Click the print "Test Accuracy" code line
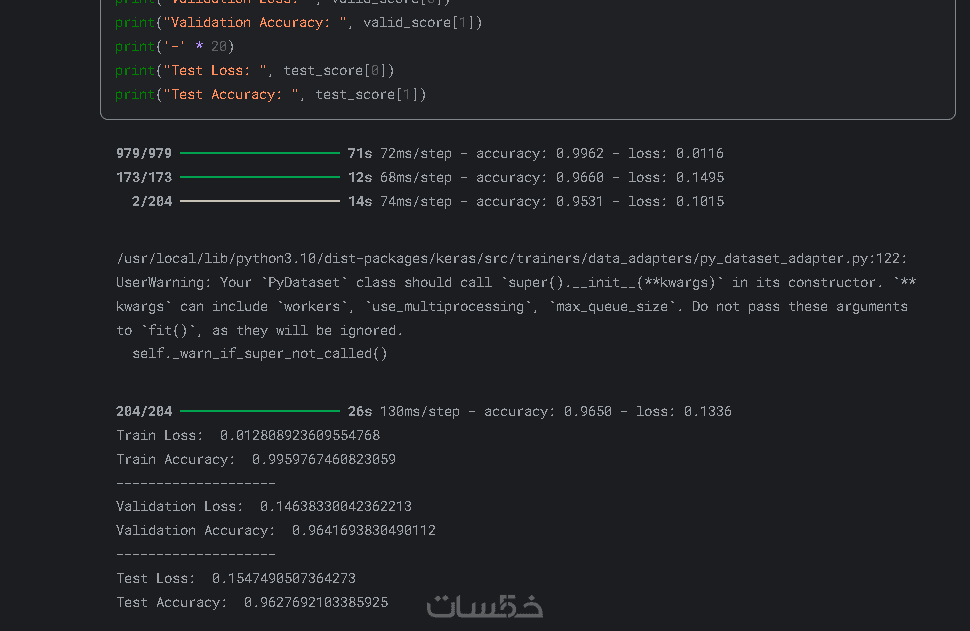 (x=270, y=94)
